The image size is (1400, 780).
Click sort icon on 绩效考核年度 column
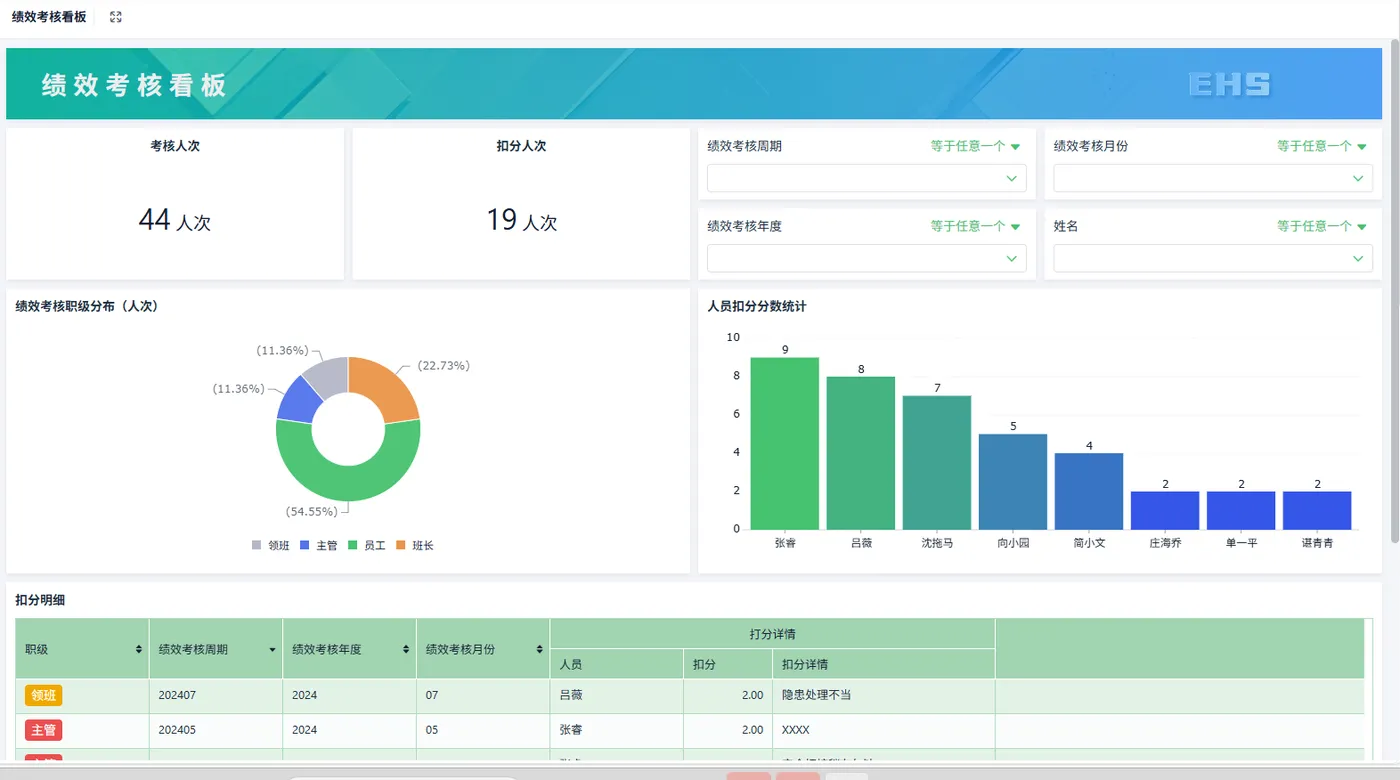pos(406,649)
